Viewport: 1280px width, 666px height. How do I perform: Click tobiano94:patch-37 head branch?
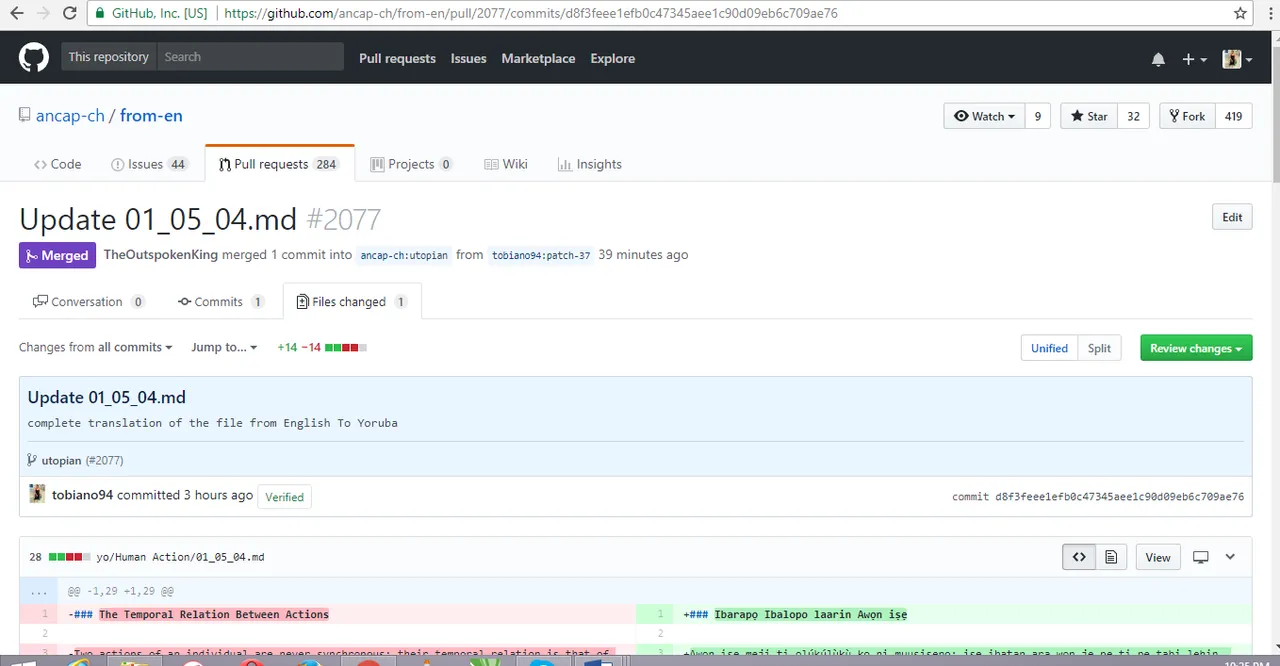pyautogui.click(x=541, y=255)
